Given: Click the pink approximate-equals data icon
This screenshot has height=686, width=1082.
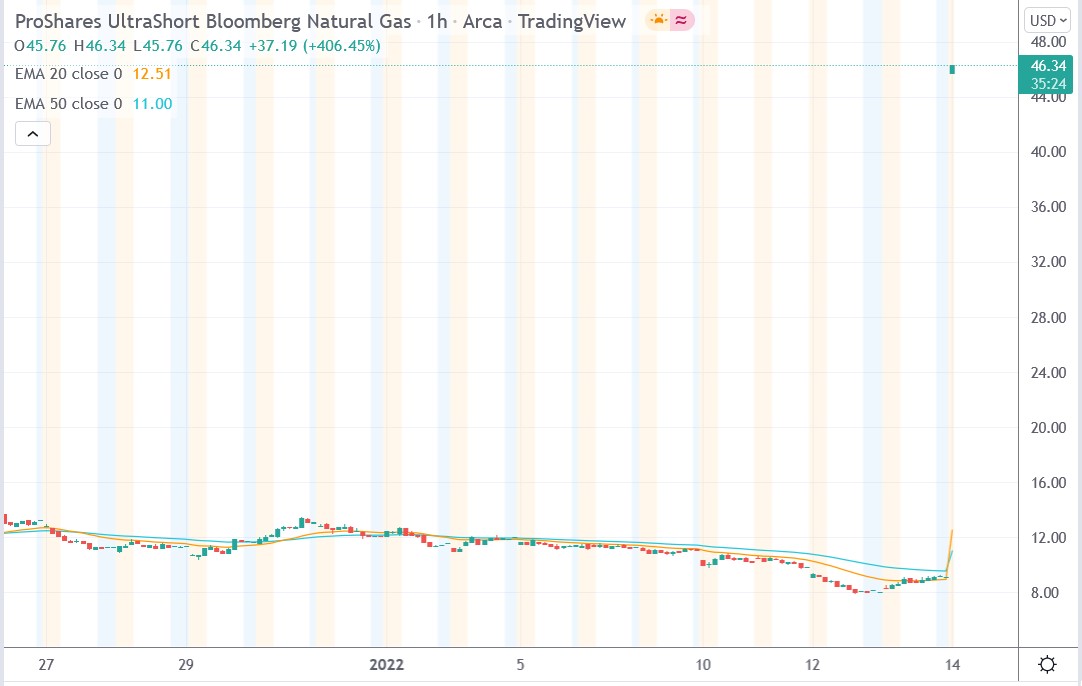Looking at the screenshot, I should 681,21.
